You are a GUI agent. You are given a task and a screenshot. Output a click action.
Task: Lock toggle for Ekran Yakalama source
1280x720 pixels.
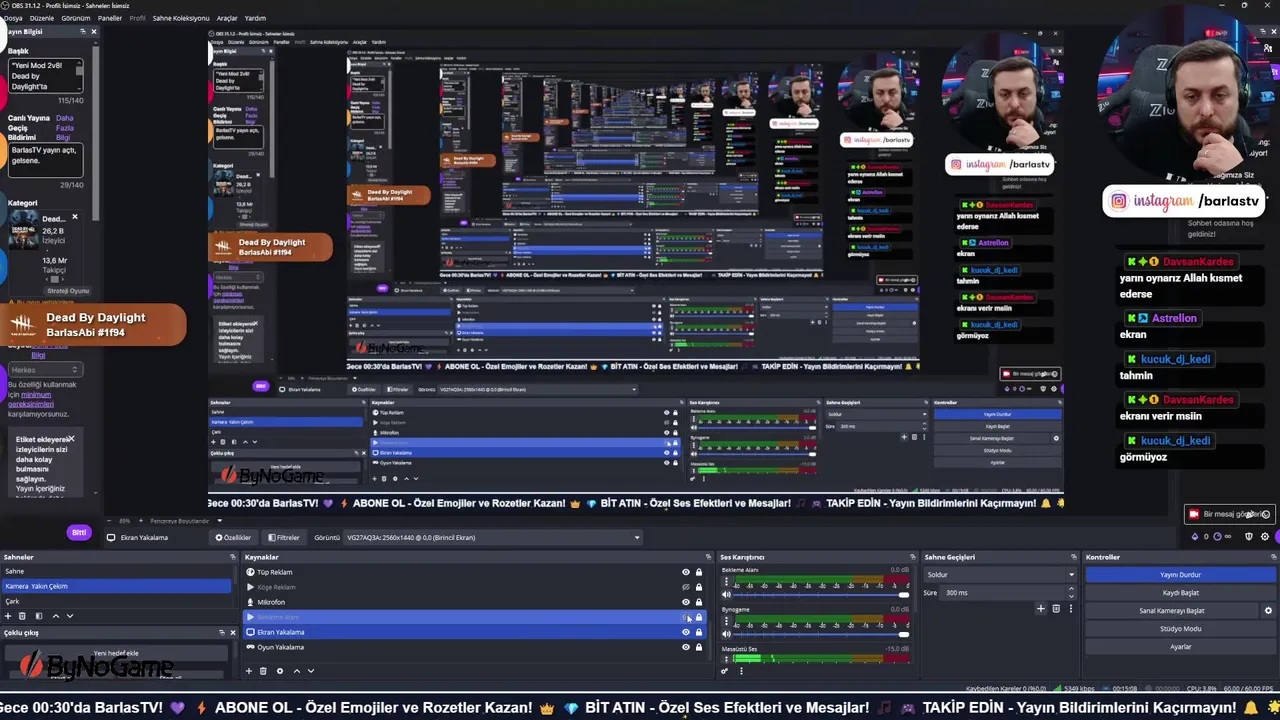tap(699, 632)
